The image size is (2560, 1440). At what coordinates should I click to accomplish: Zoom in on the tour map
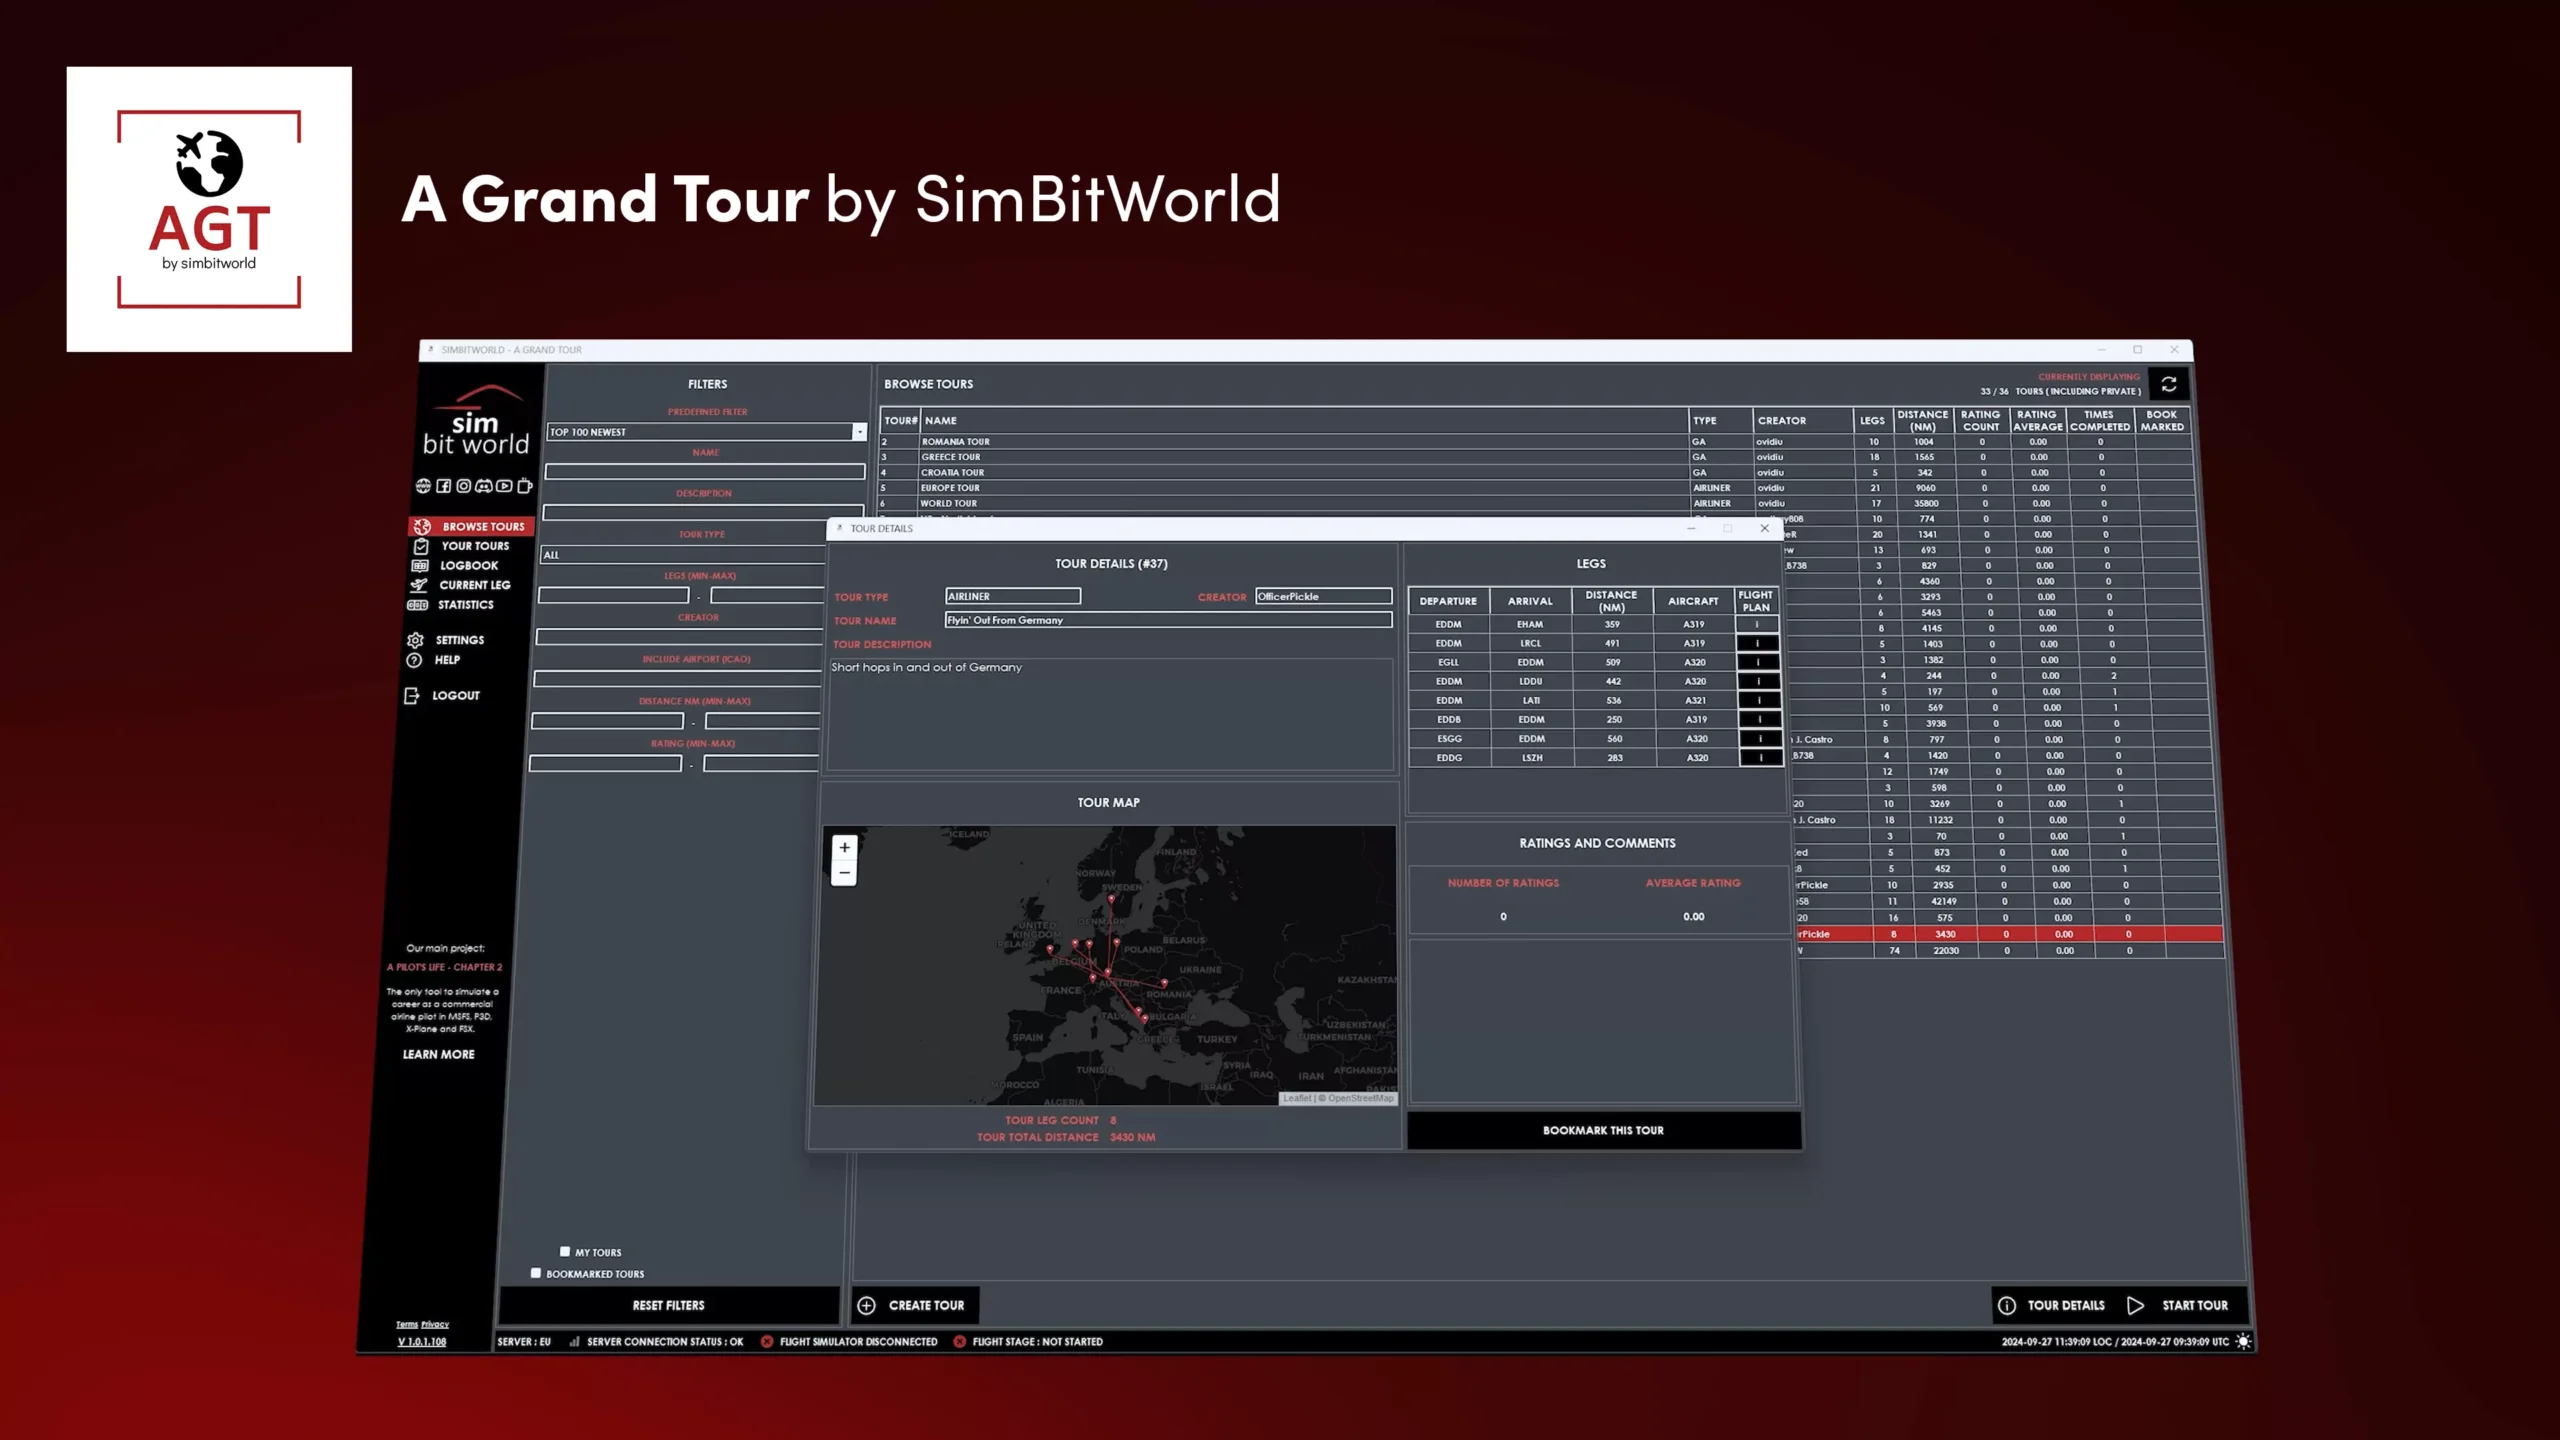coord(844,848)
